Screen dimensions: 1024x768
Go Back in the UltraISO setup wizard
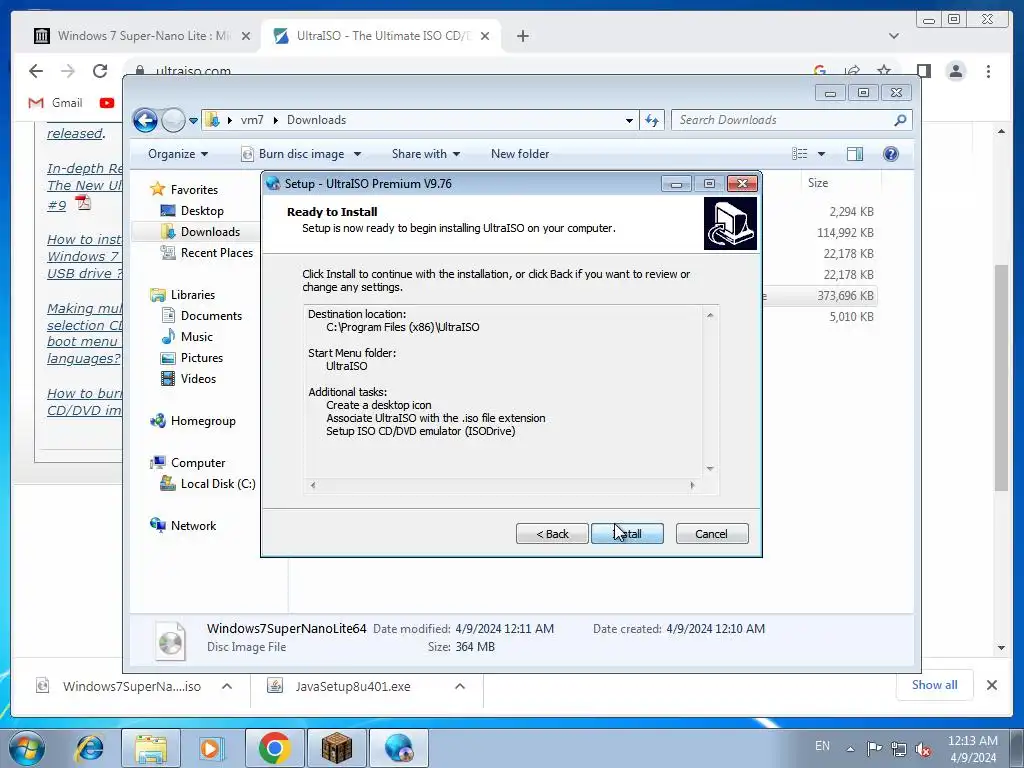point(552,534)
